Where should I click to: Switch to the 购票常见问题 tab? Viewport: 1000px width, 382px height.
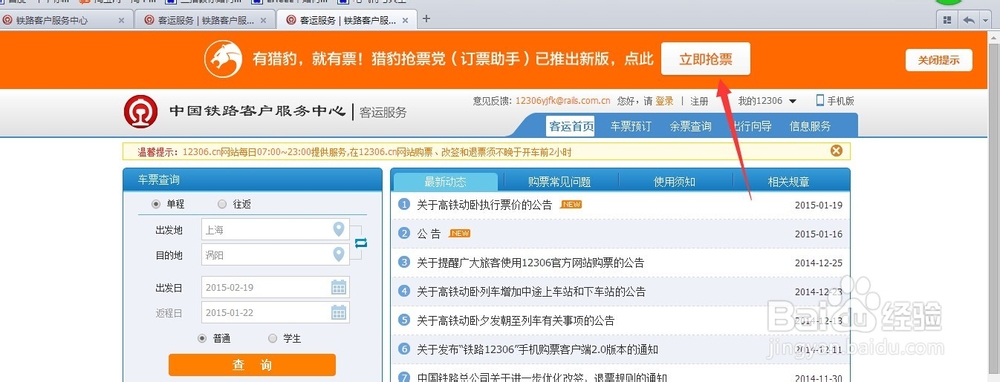(559, 182)
